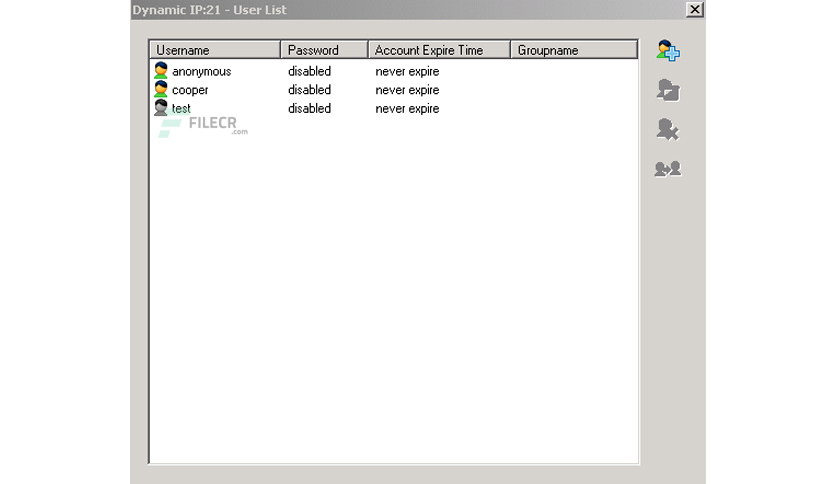Sort by Password column header
The width and height of the screenshot is (836, 484).
[x=325, y=50]
